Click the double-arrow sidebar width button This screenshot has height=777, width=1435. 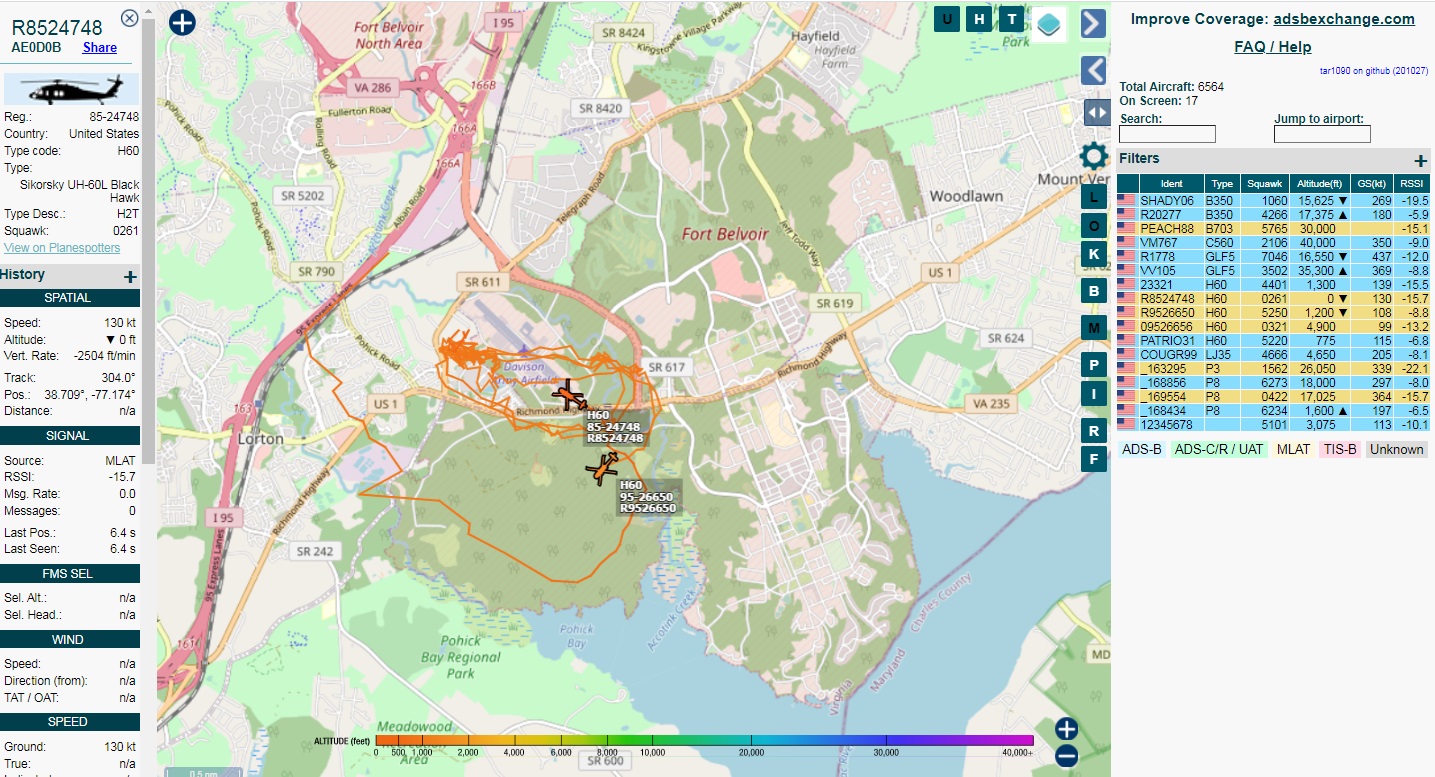(x=1097, y=112)
